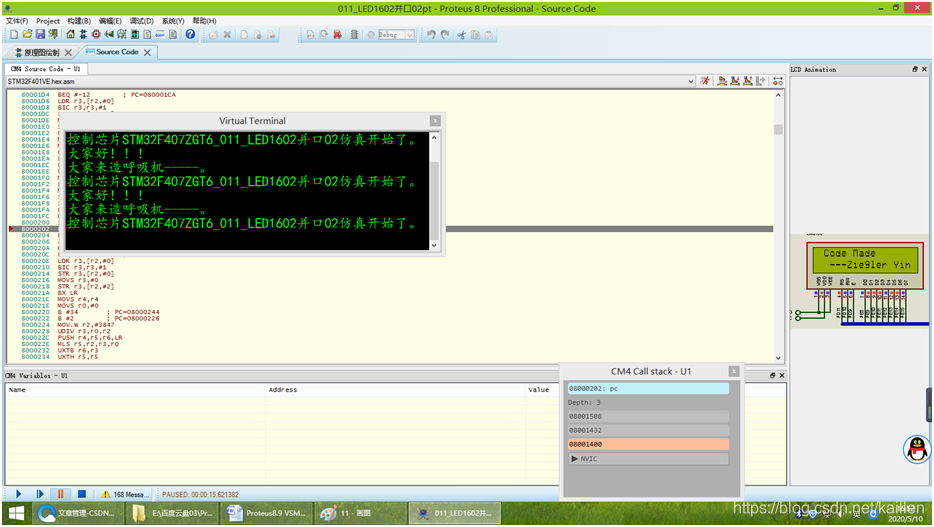
Task: Click the Address column header in Variables
Action: (396, 389)
